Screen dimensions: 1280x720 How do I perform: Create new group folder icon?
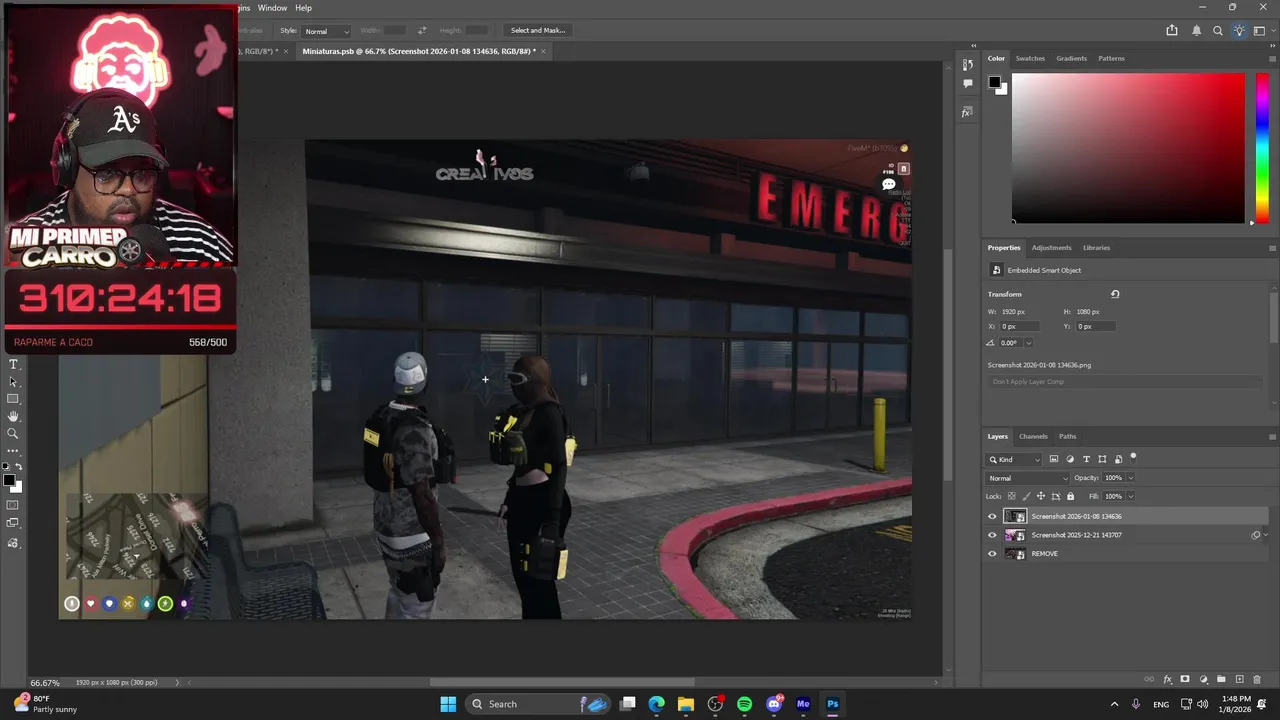(1221, 680)
